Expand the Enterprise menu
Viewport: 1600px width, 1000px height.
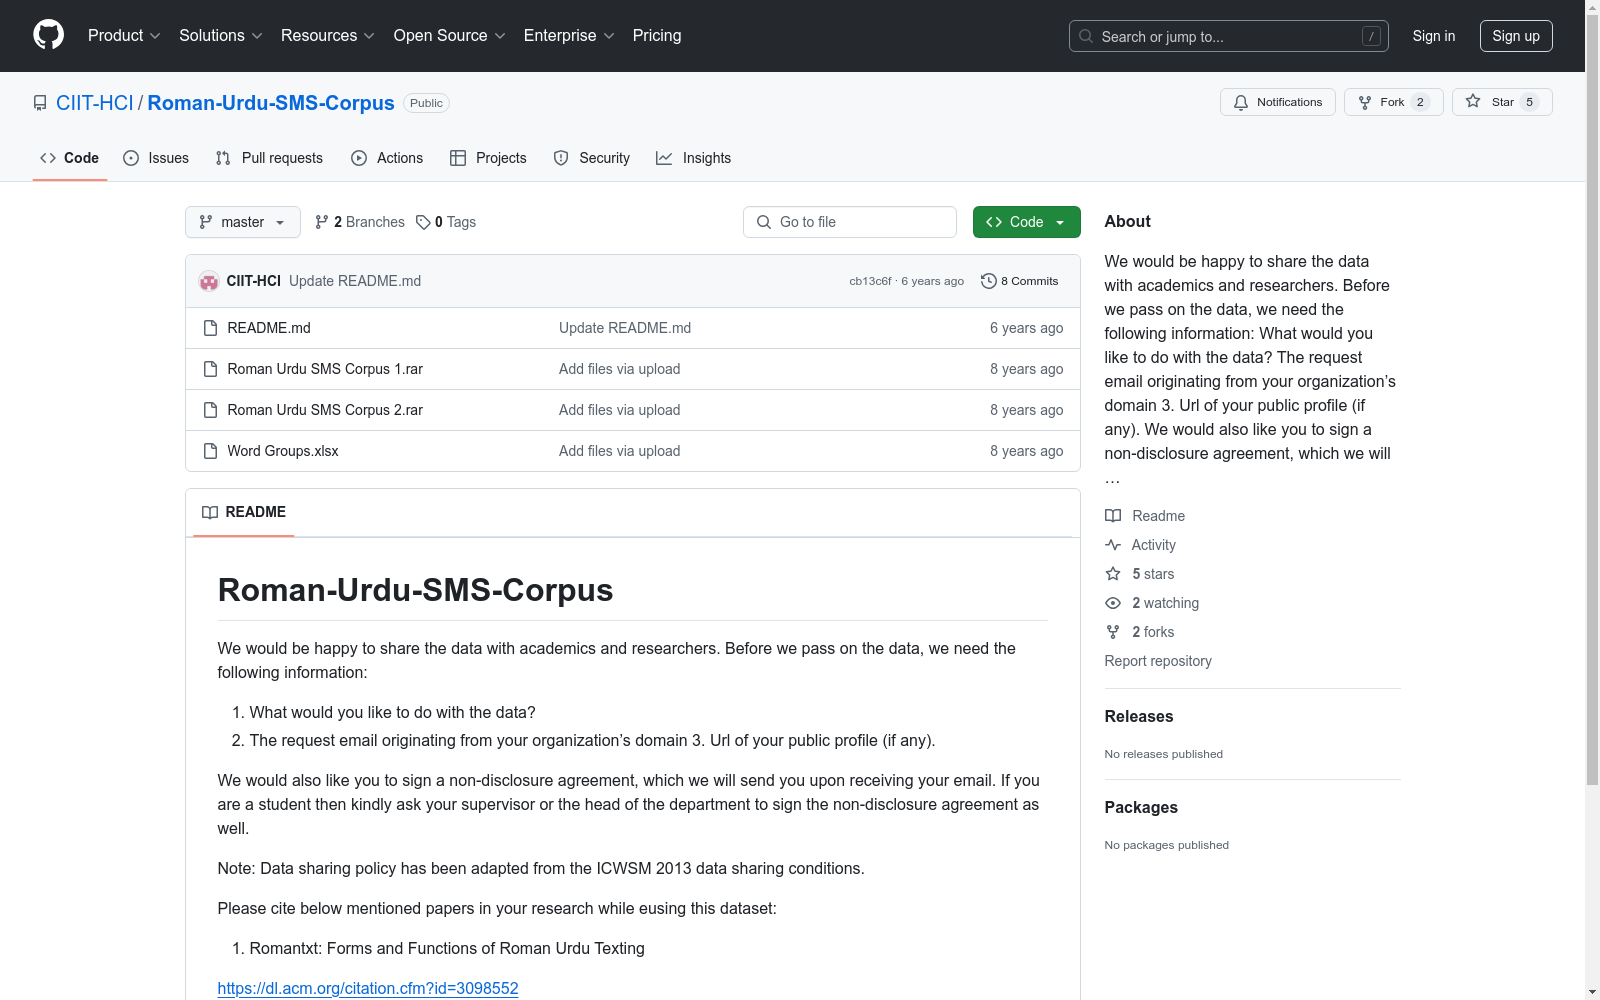pyautogui.click(x=569, y=36)
